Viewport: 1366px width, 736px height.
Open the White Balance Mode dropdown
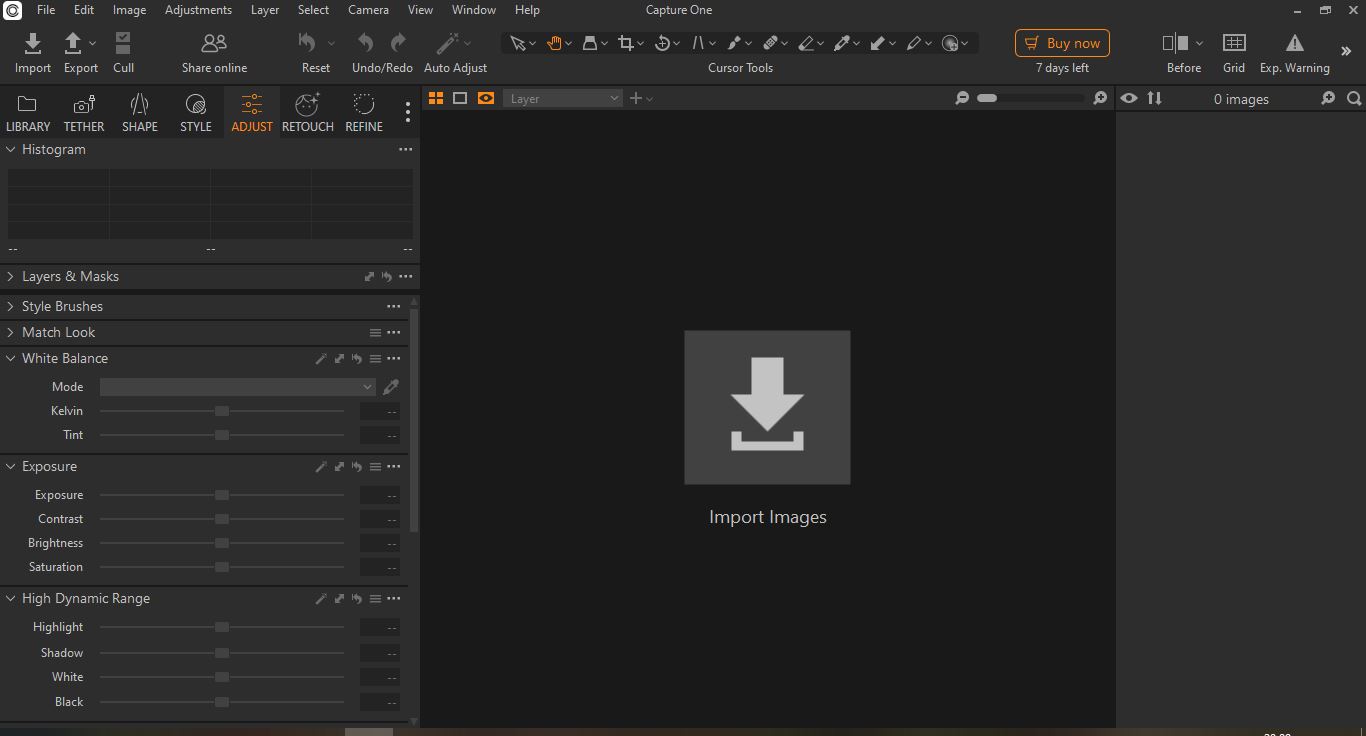point(237,387)
